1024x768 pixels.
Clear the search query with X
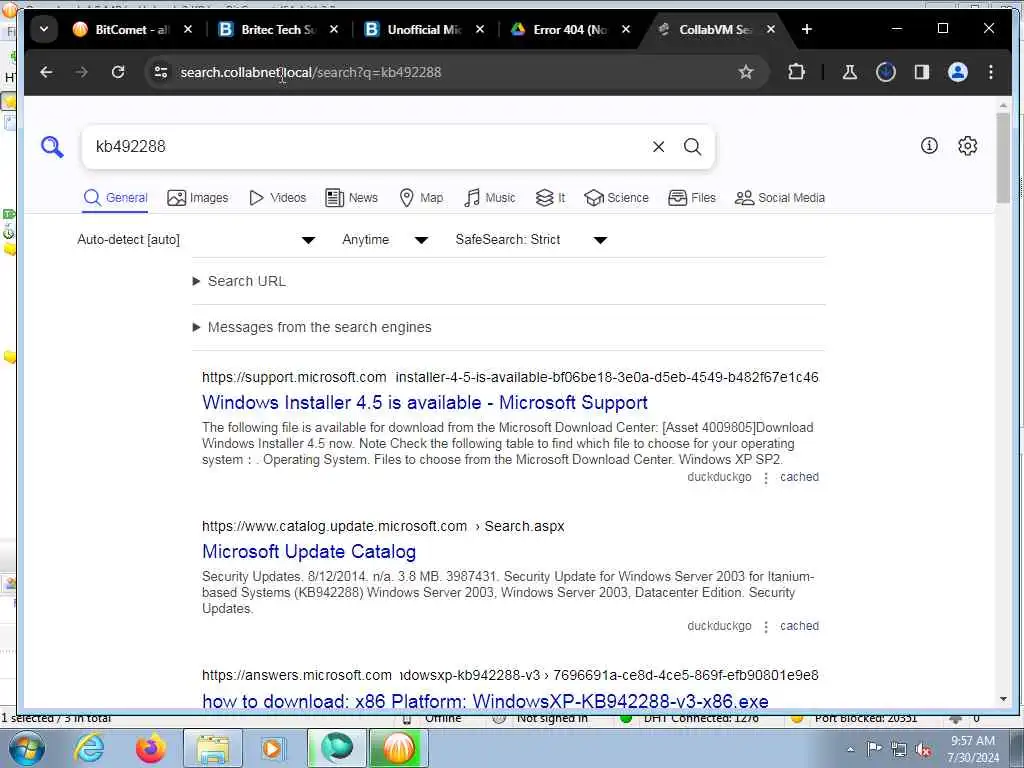click(x=658, y=147)
